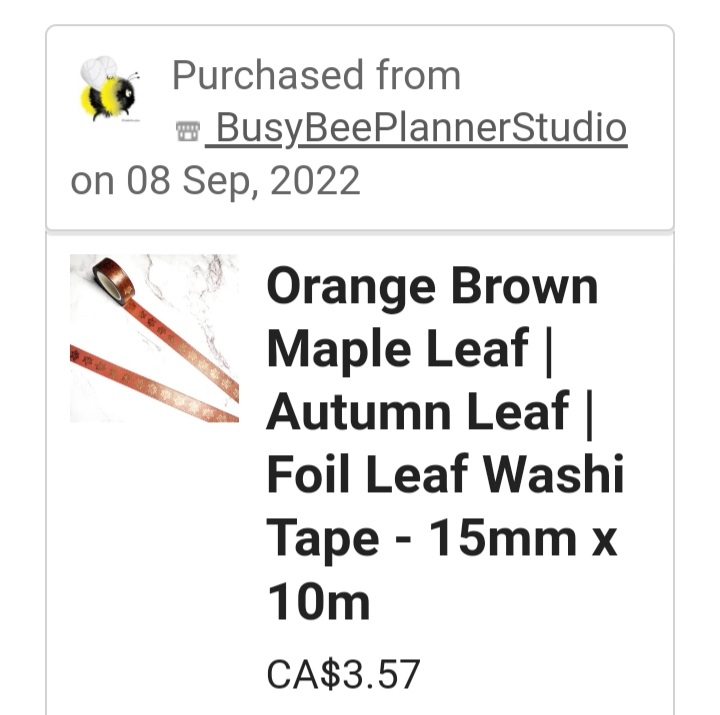The width and height of the screenshot is (720, 715).
Task: Click the word 'Studio' in shop name
Action: tap(569, 127)
